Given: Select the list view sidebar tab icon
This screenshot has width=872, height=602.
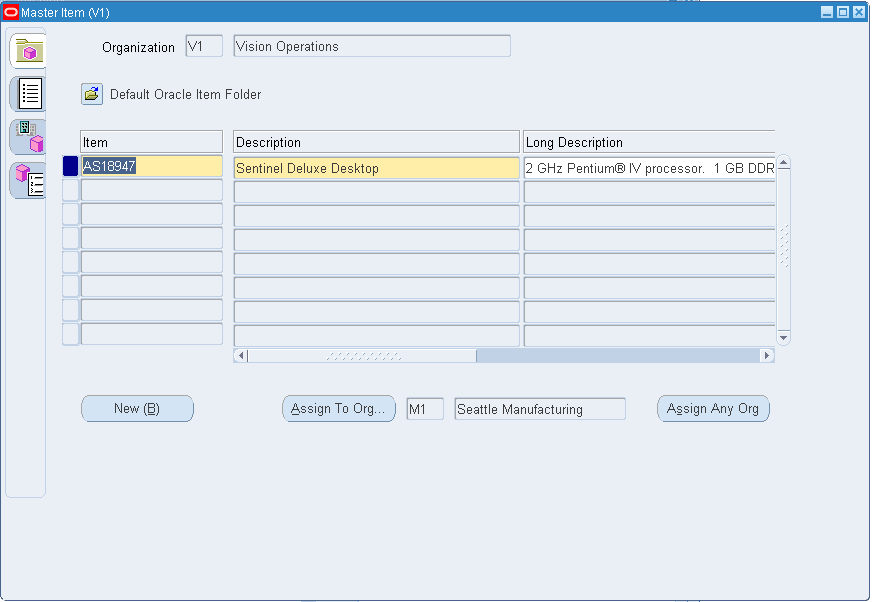Looking at the screenshot, I should 28,93.
